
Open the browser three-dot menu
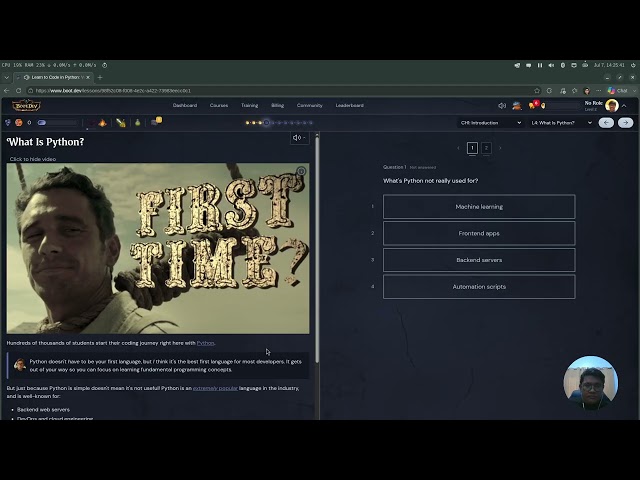click(598, 91)
